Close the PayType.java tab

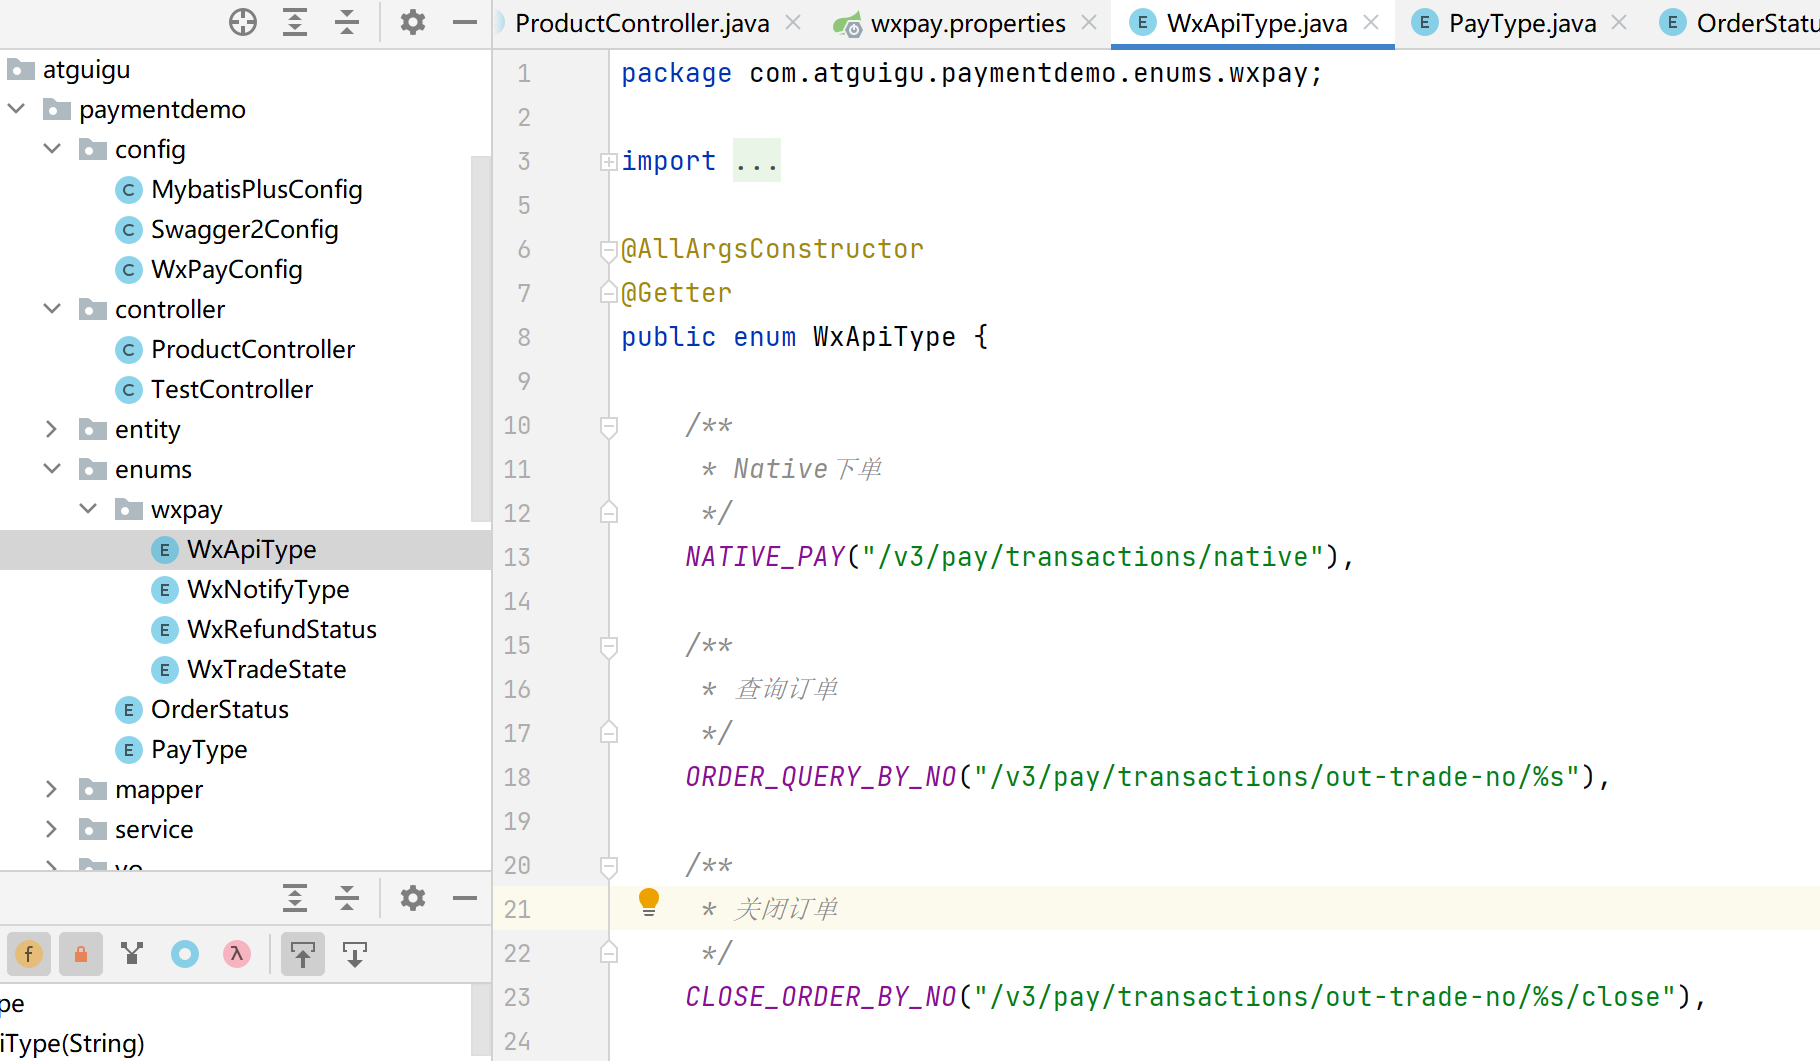[x=1619, y=22]
